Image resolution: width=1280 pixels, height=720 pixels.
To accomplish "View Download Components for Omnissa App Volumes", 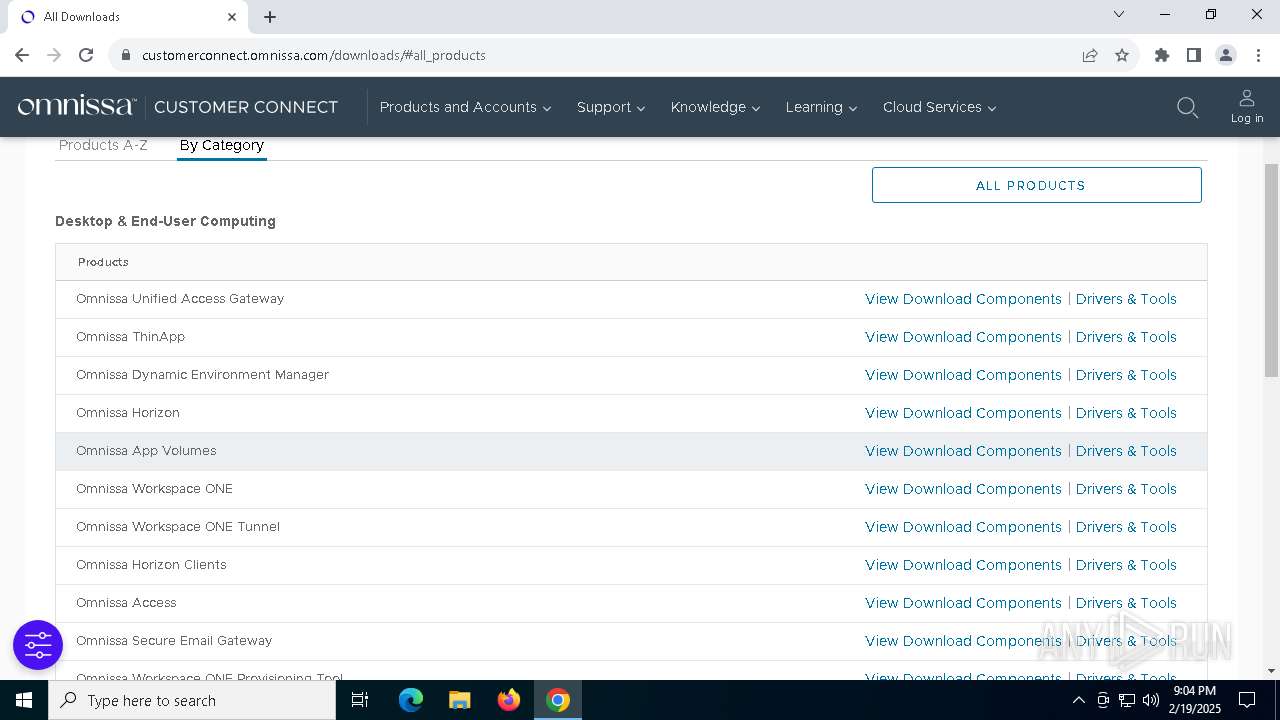I will point(963,451).
